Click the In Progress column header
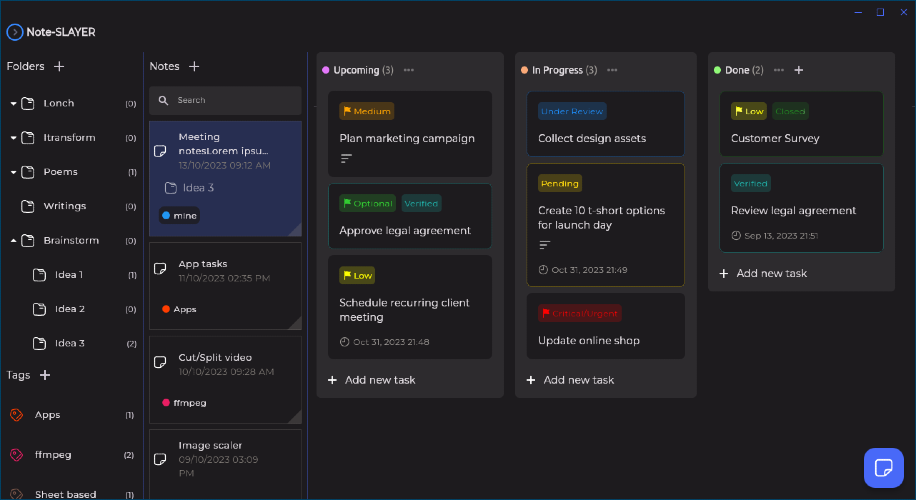This screenshot has height=500, width=916. click(559, 70)
